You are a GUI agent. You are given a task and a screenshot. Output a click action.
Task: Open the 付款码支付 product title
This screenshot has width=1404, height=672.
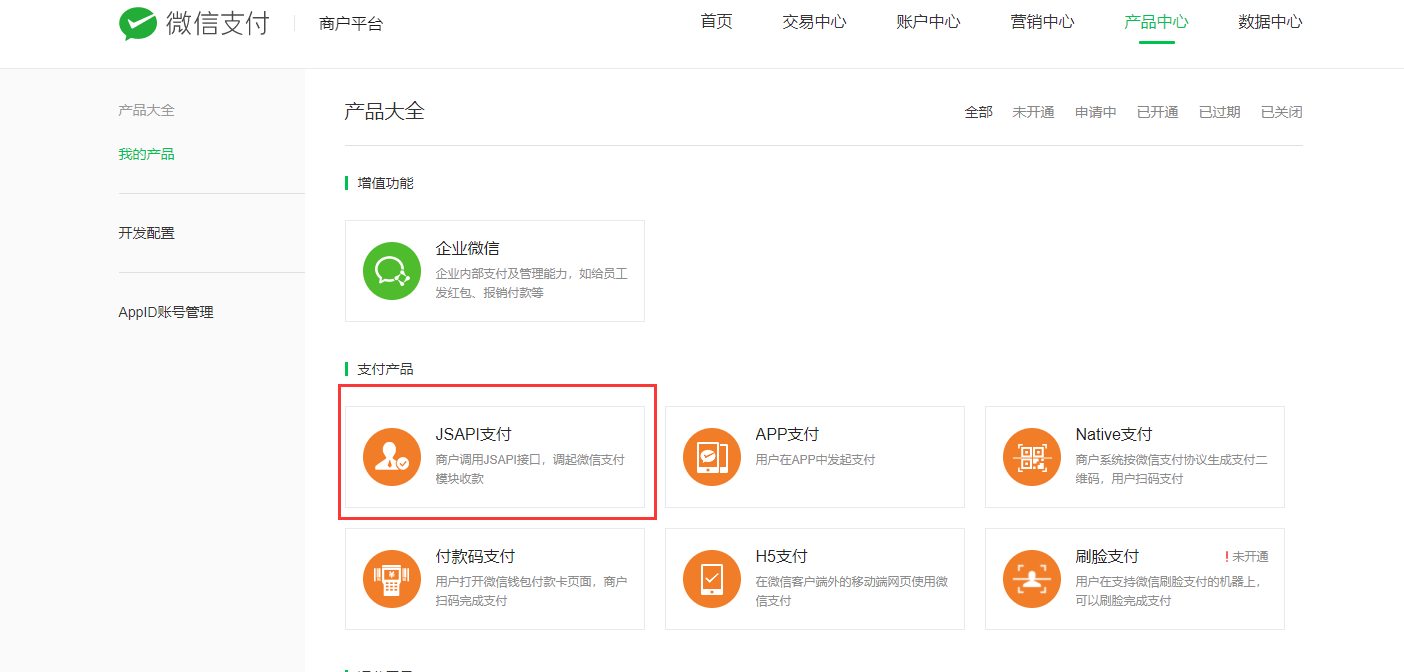(x=475, y=557)
